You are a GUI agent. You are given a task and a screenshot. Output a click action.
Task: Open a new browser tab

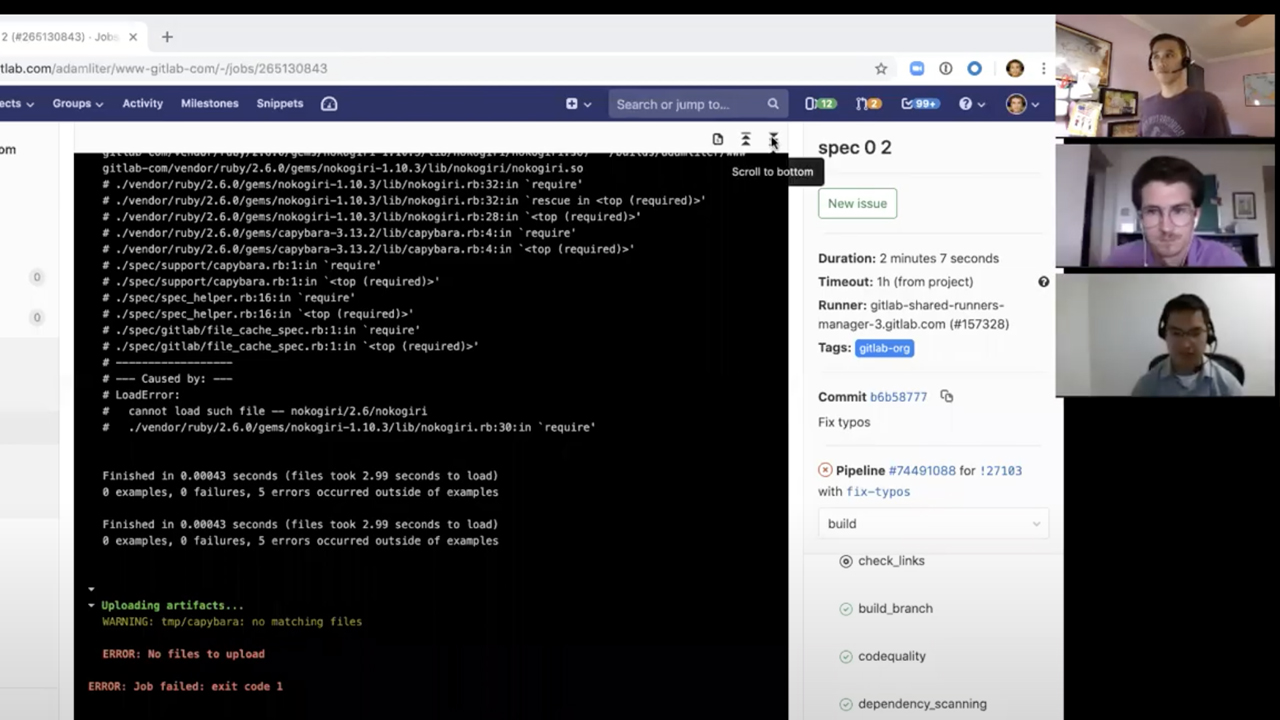coord(167,37)
